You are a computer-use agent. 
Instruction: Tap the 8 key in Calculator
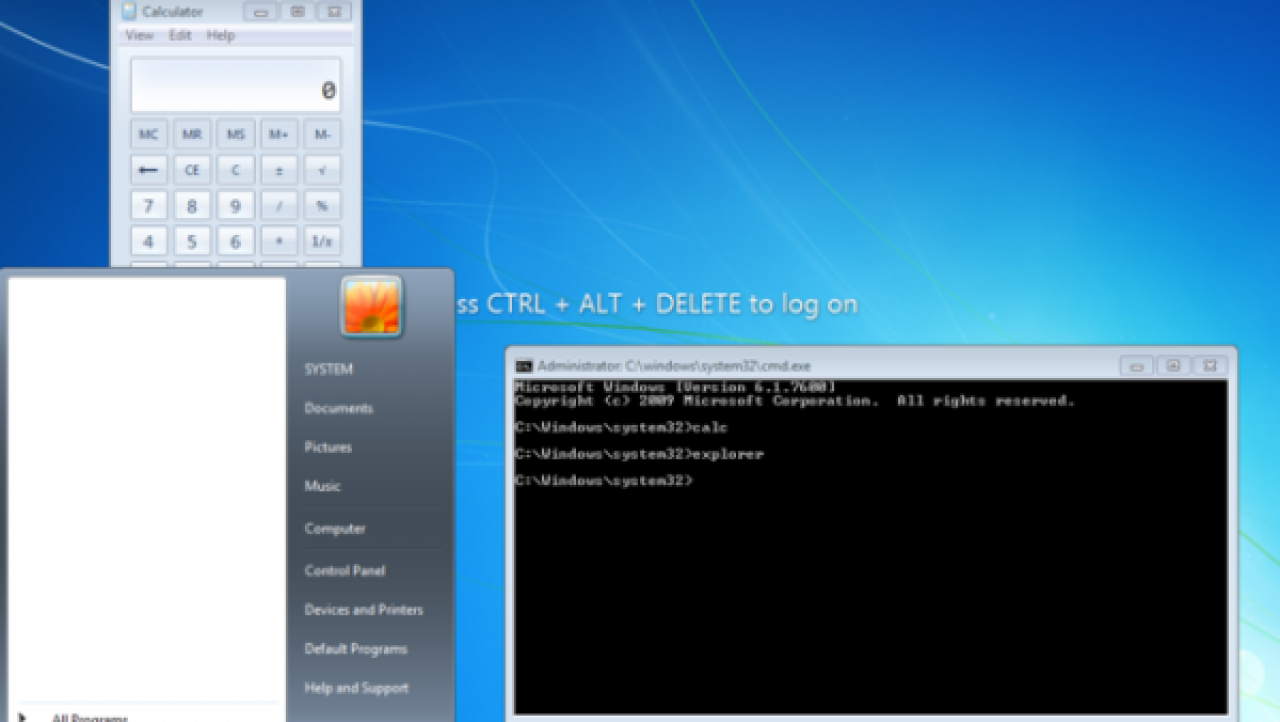click(192, 206)
